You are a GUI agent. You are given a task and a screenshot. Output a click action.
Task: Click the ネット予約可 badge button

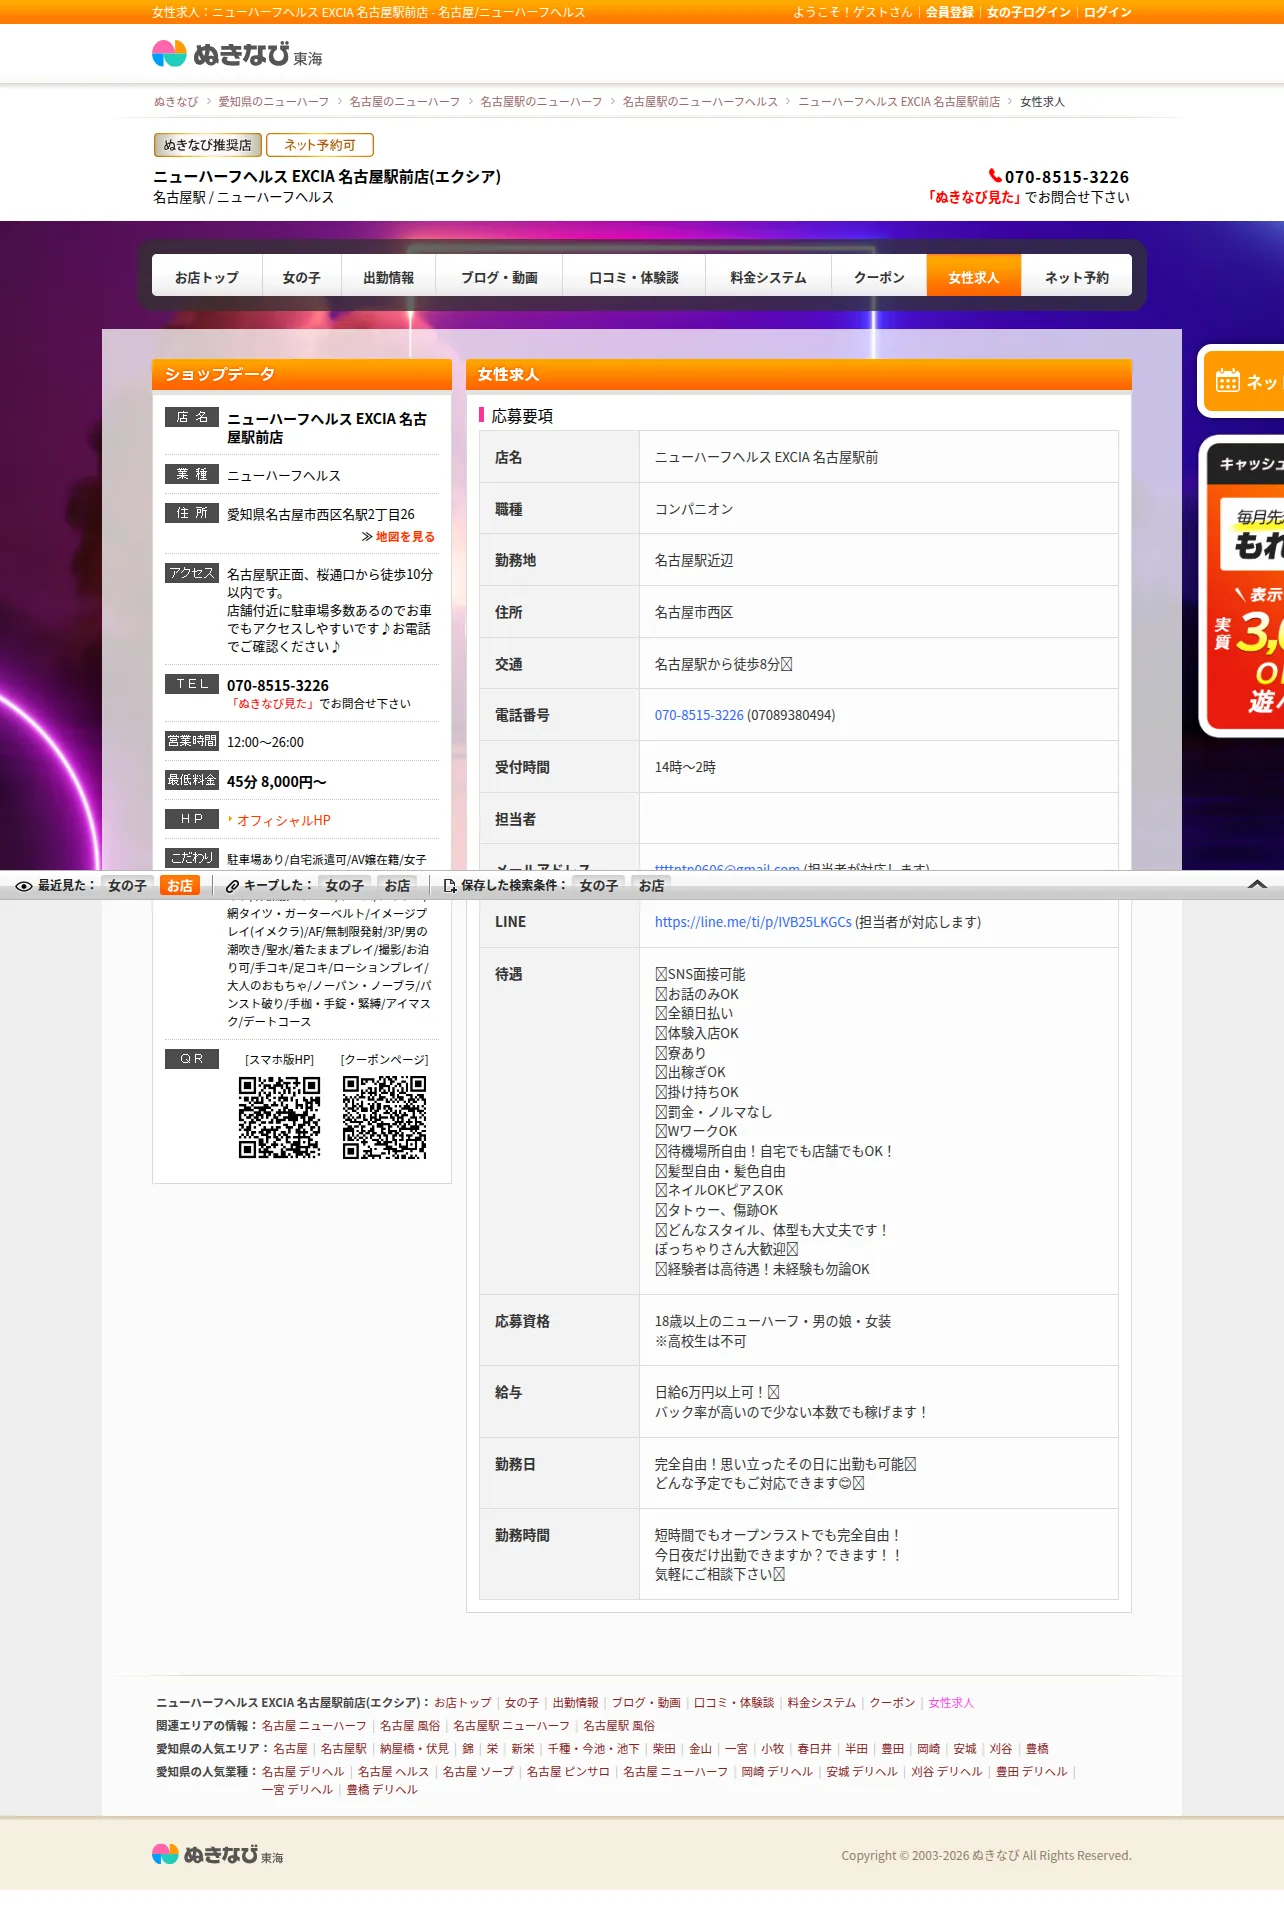pos(320,145)
